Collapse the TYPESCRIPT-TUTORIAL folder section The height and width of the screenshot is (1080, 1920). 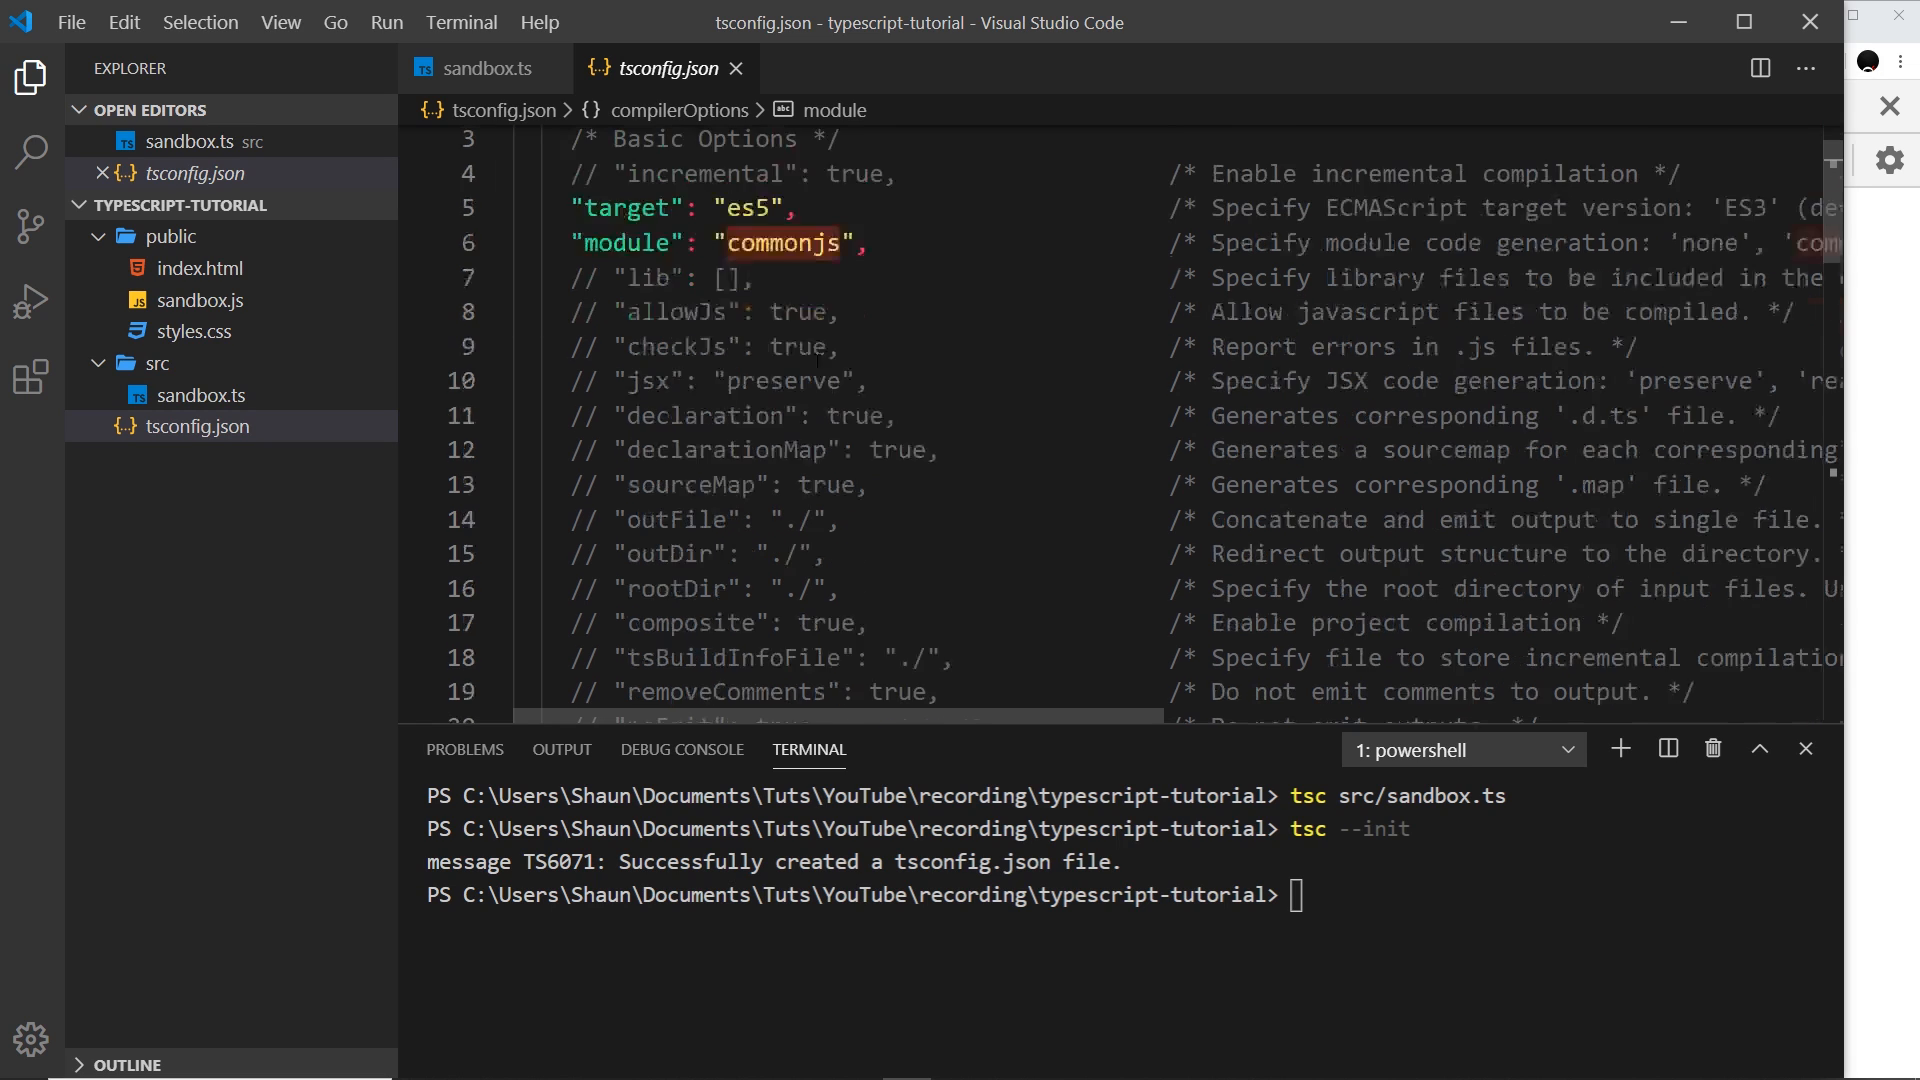point(79,205)
